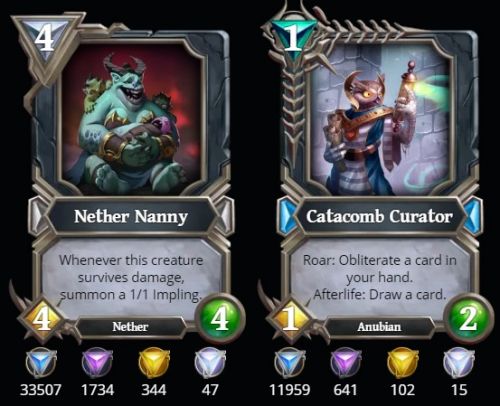The width and height of the screenshot is (500, 406).
Task: Click Nether Nanny's diamond quality gem icon
Action: click(210, 363)
